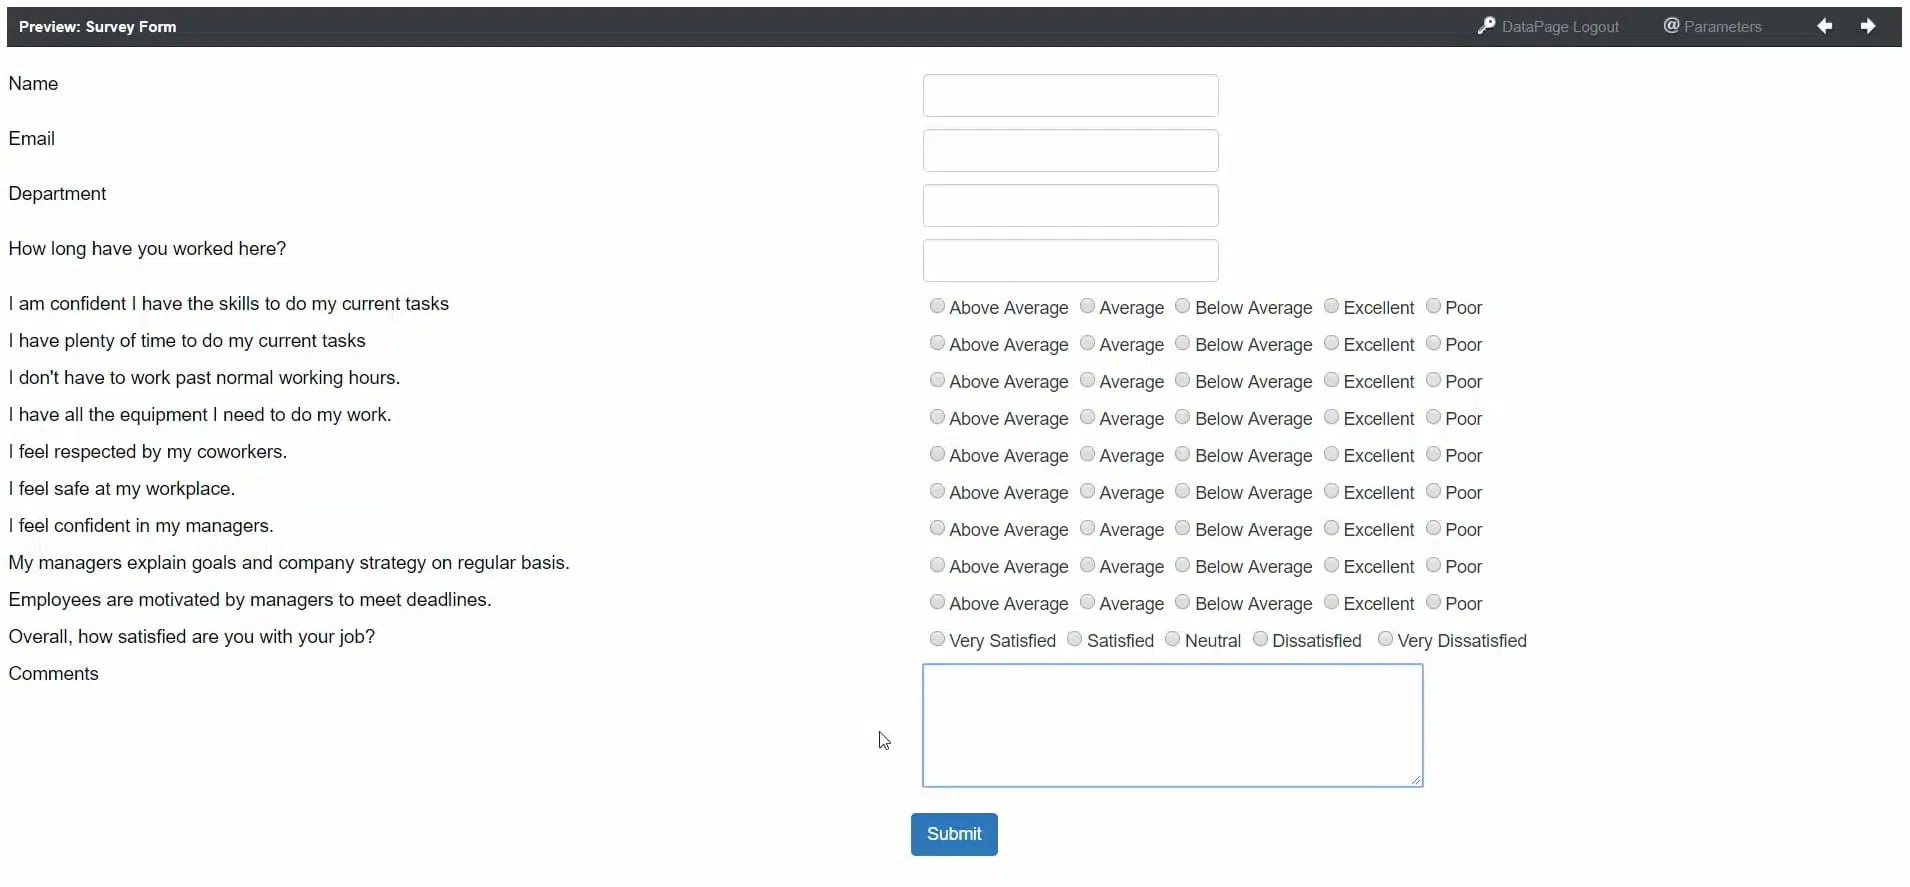
Task: Submit the survey form
Action: [953, 834]
